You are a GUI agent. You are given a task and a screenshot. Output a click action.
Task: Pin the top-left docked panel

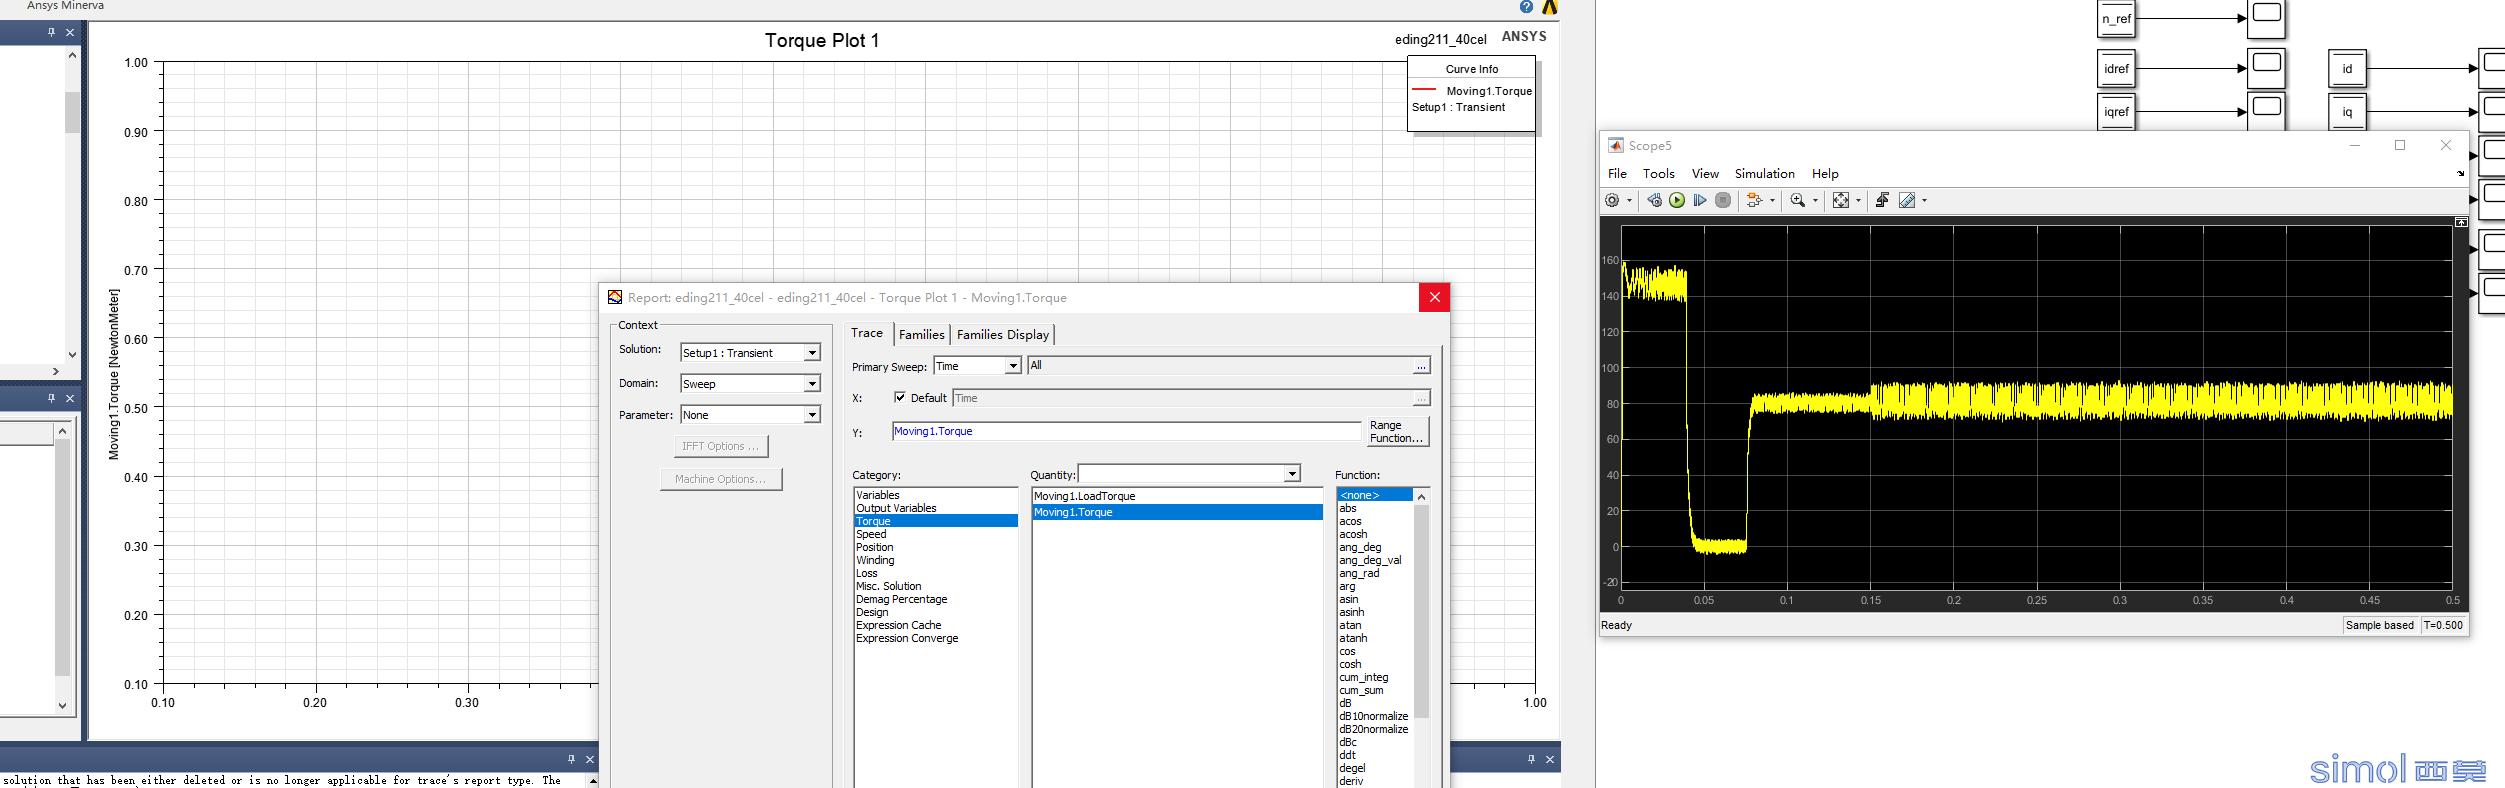click(x=51, y=32)
